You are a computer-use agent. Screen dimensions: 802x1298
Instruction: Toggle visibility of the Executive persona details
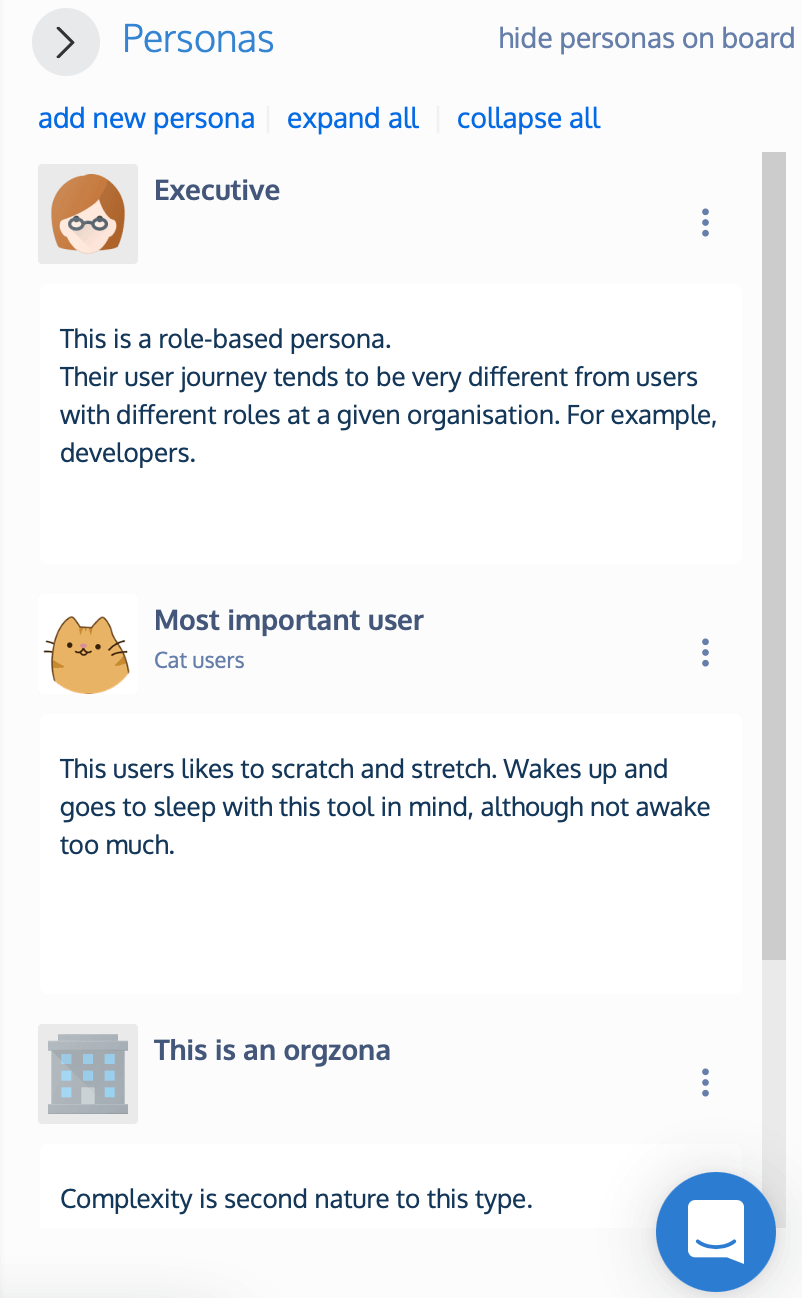(217, 190)
